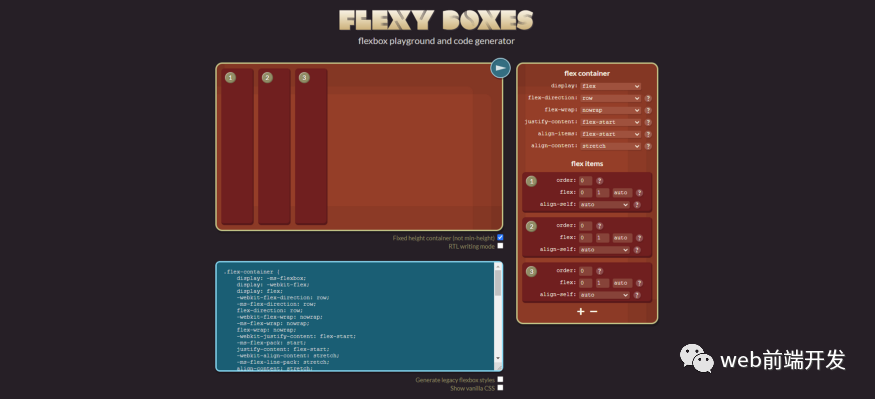Click the numbered badge 2 in flex items panel
This screenshot has height=399, width=875.
[531, 226]
